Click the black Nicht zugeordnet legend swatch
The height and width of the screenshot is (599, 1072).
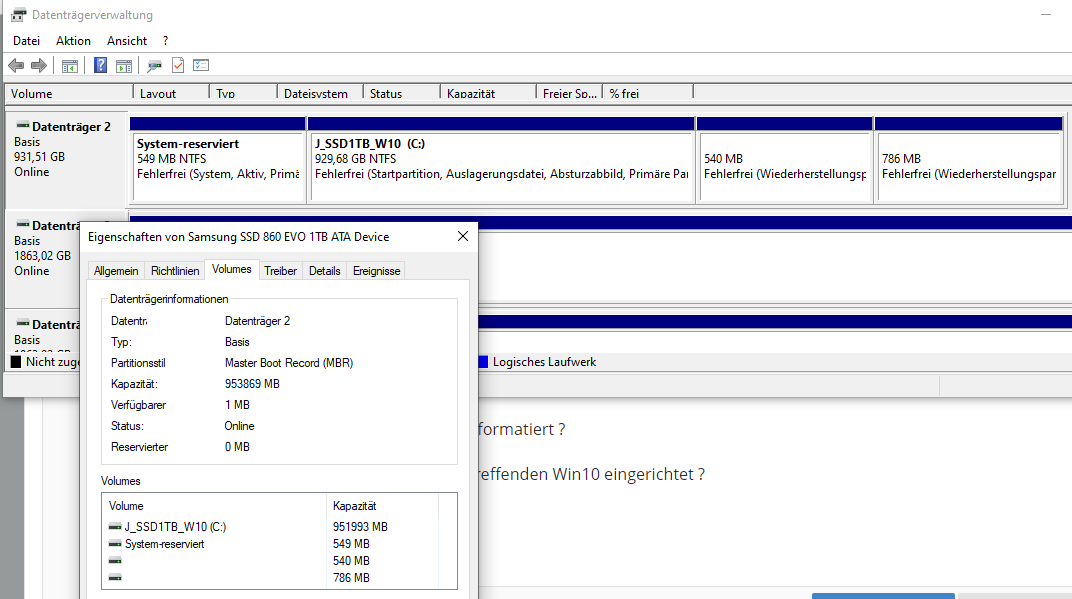point(16,362)
